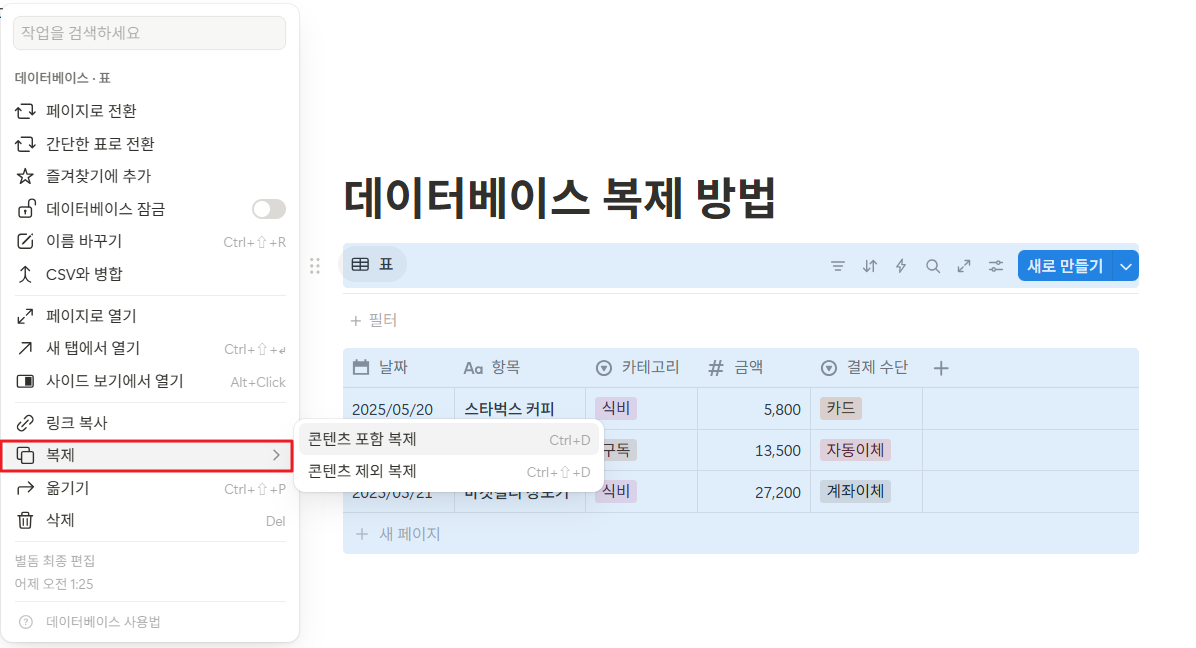Viewport: 1196px width, 648px height.
Task: Open the 새로 만들기 dropdown chevron
Action: (x=1126, y=266)
